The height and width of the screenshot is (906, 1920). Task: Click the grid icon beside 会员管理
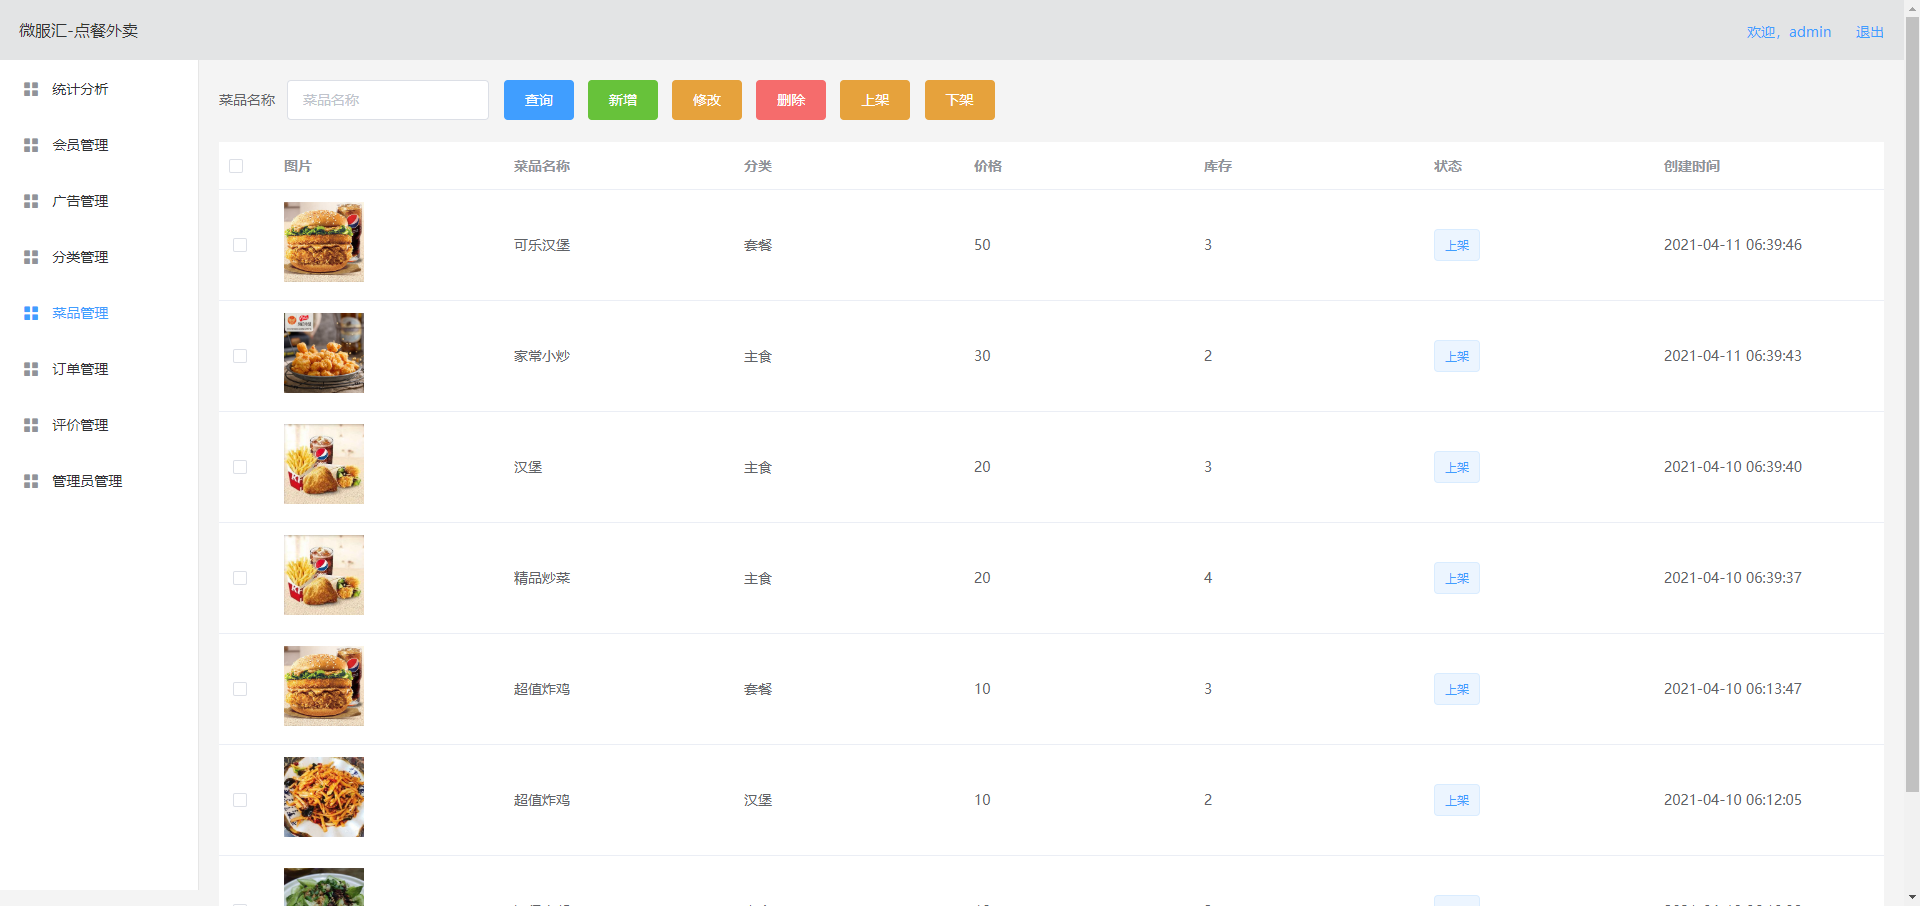[x=31, y=145]
